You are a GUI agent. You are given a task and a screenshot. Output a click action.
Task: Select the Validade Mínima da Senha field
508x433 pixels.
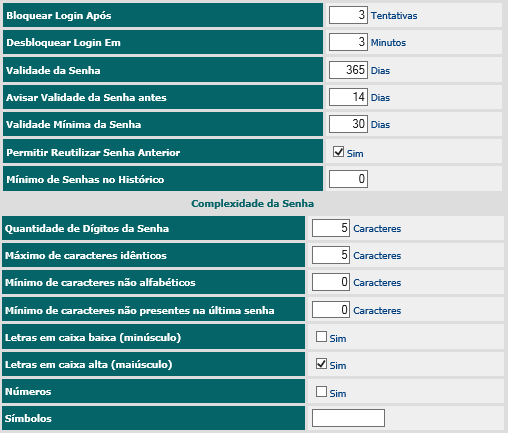click(x=348, y=124)
